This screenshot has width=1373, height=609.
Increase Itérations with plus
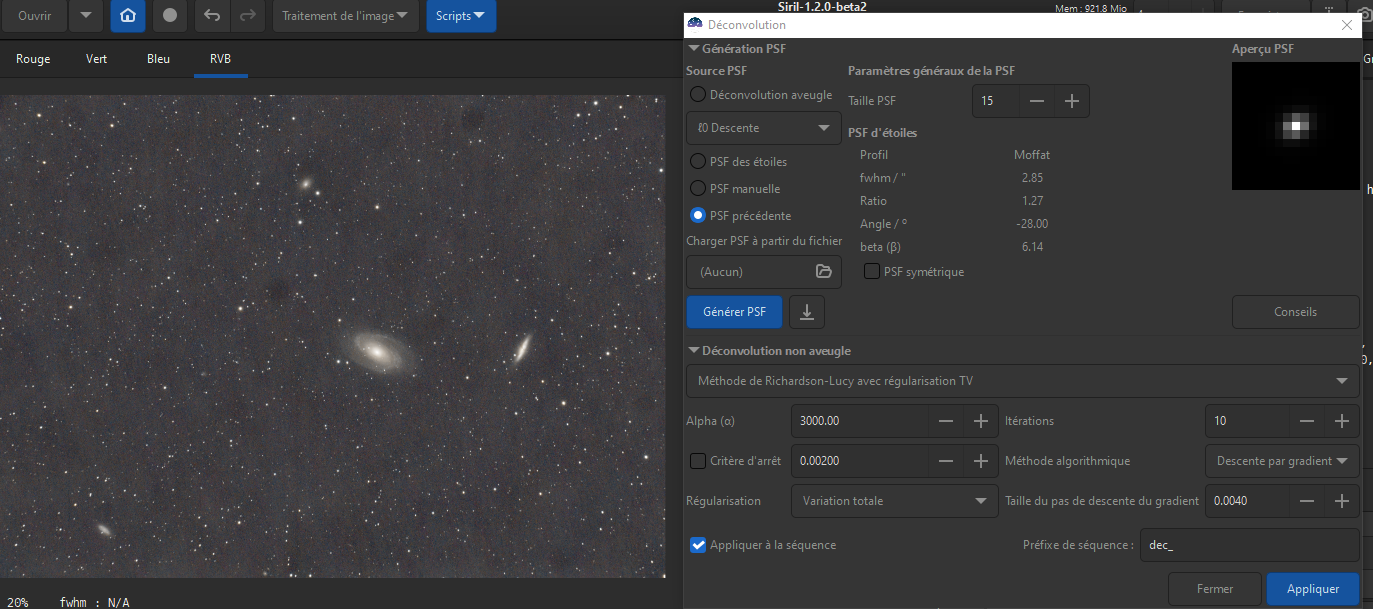(x=1342, y=421)
